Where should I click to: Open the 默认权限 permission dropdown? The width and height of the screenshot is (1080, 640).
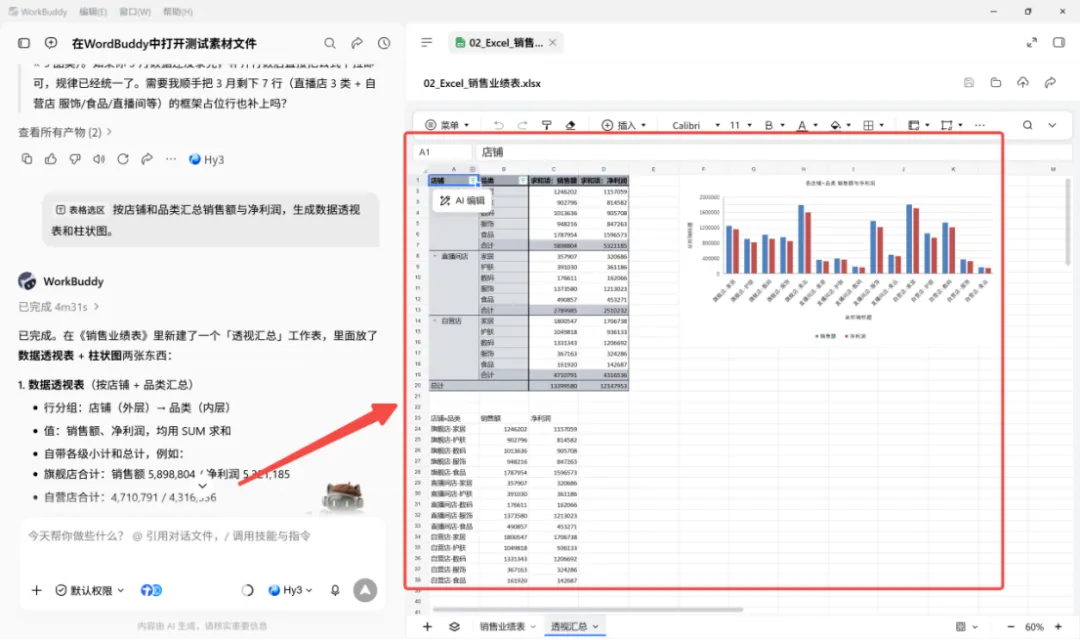coord(90,590)
